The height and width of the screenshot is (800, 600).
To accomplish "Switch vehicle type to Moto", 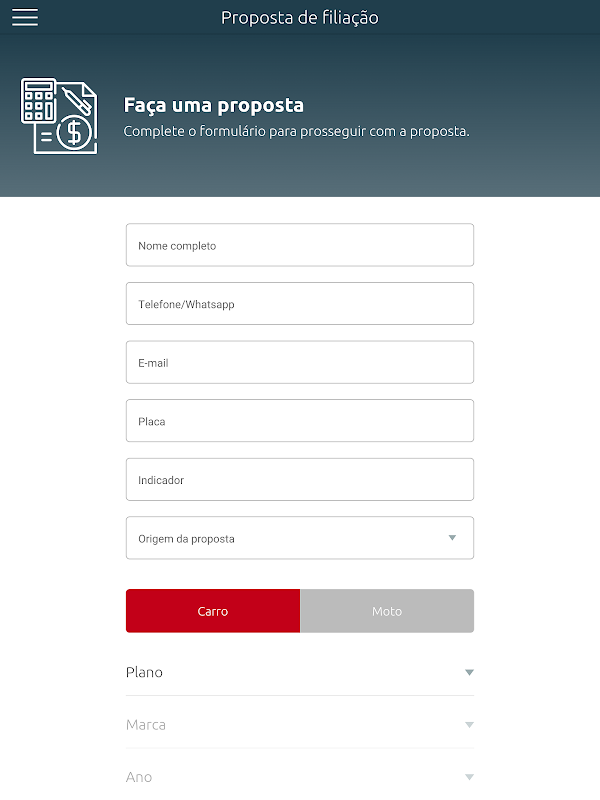I will [x=387, y=611].
